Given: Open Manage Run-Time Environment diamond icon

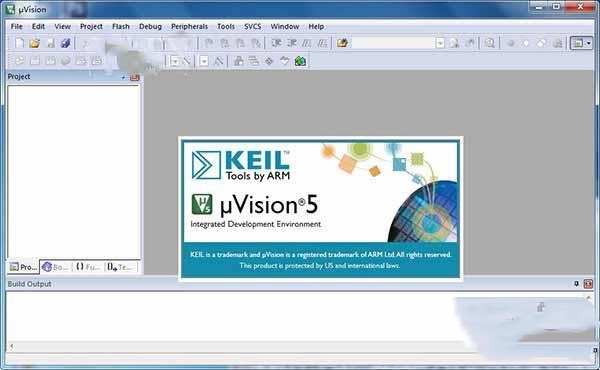Looking at the screenshot, I should coord(269,61).
